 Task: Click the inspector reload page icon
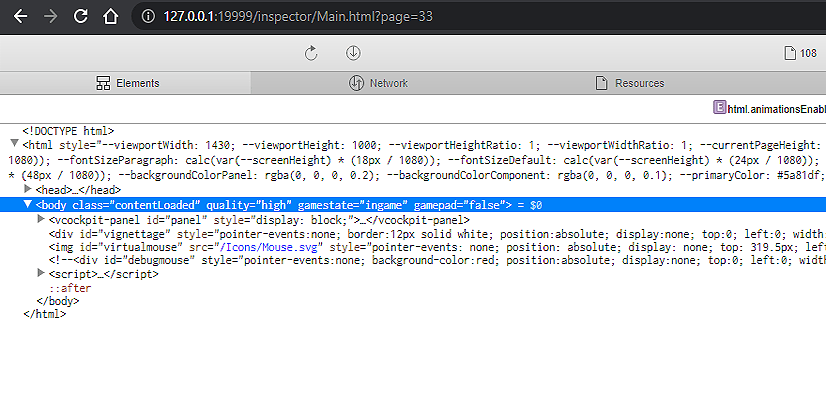coord(311,53)
